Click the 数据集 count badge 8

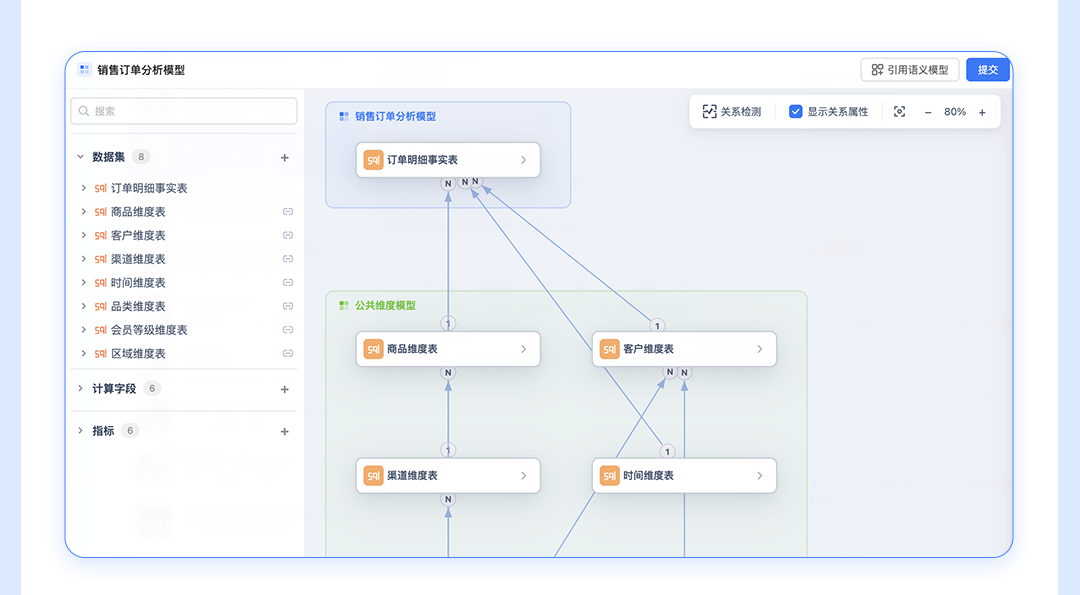(x=141, y=156)
